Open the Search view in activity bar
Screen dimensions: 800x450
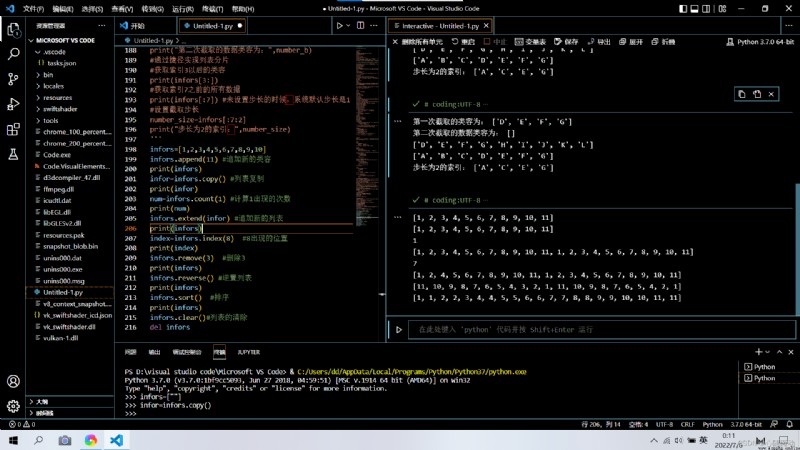(x=14, y=54)
